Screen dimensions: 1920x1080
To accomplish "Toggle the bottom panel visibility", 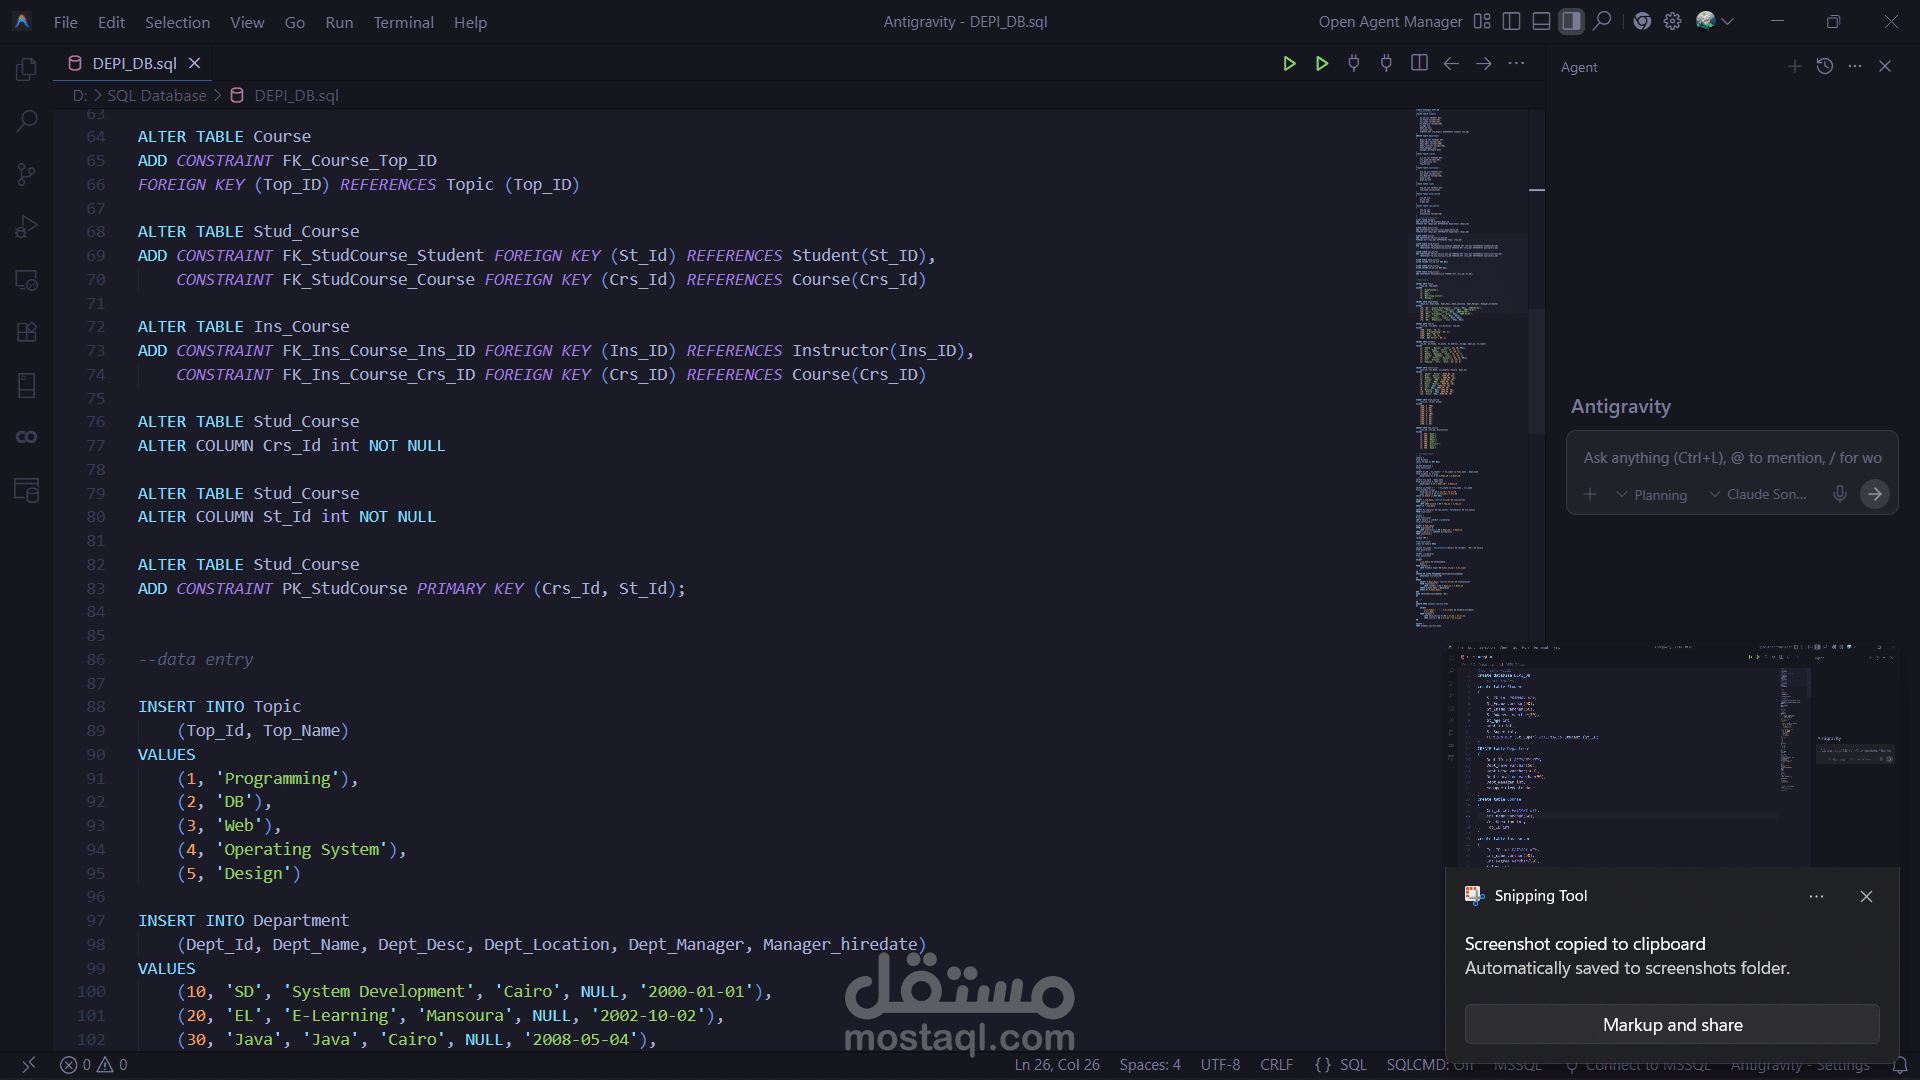I will click(1542, 21).
